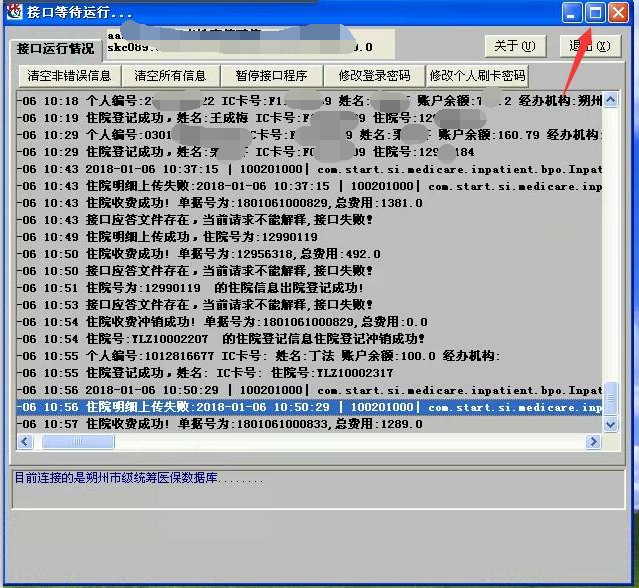Click the log list's scroll-up arrow
The width and height of the screenshot is (639, 588).
click(611, 99)
